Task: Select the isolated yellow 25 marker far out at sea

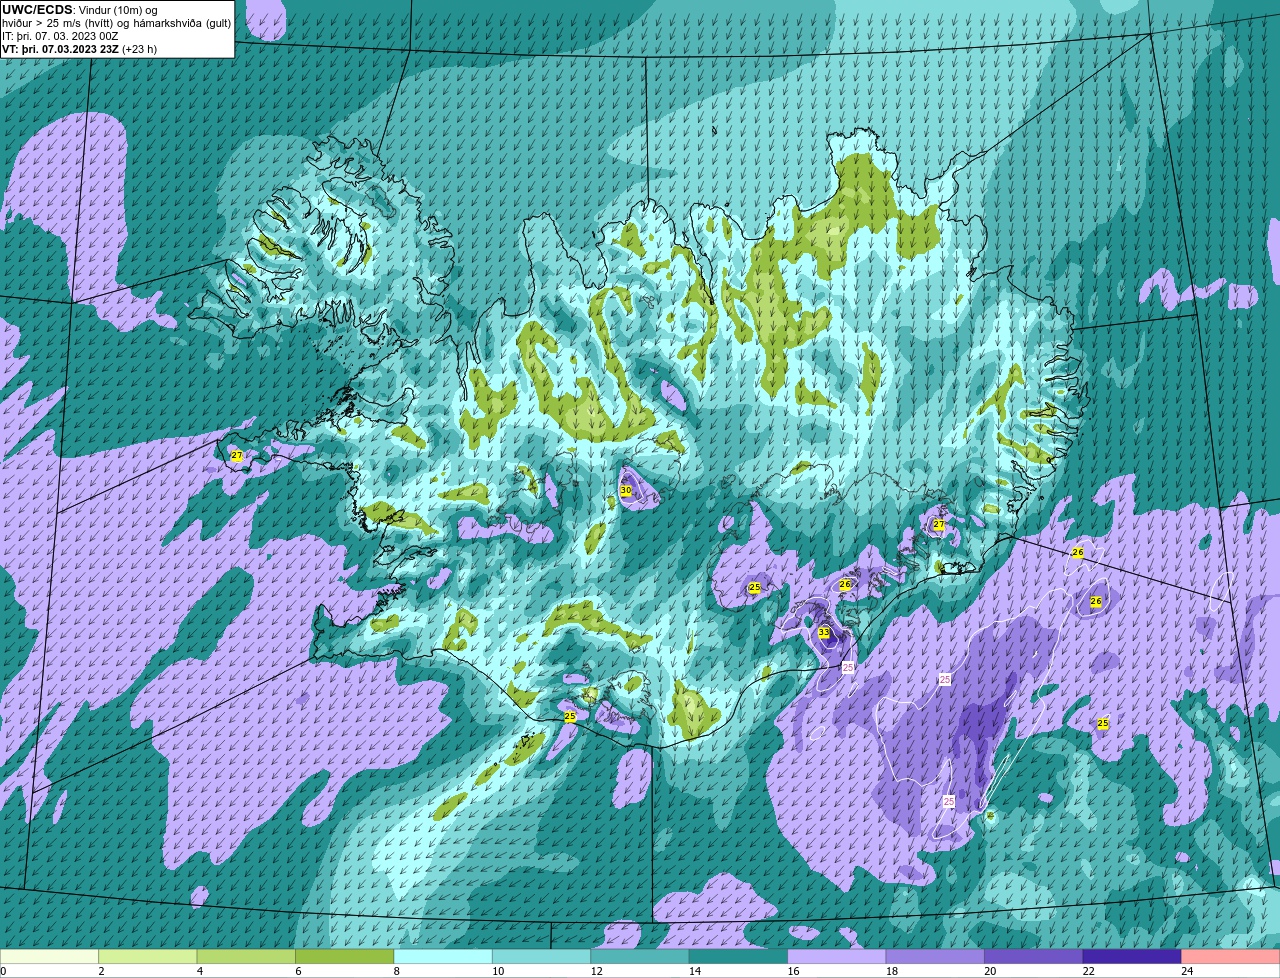Action: click(1103, 723)
